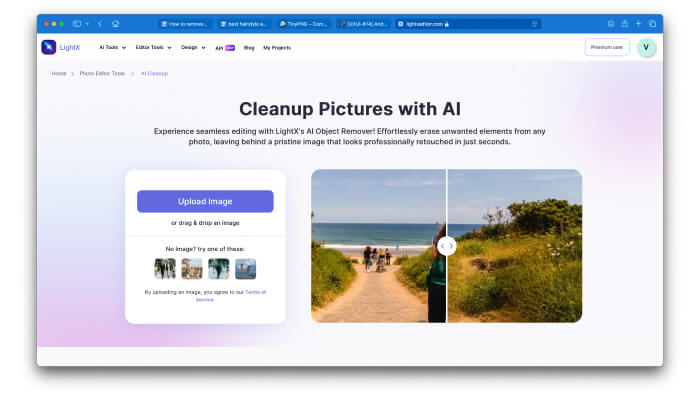Open the sidebar dropdown chevron in Safari

(87, 24)
